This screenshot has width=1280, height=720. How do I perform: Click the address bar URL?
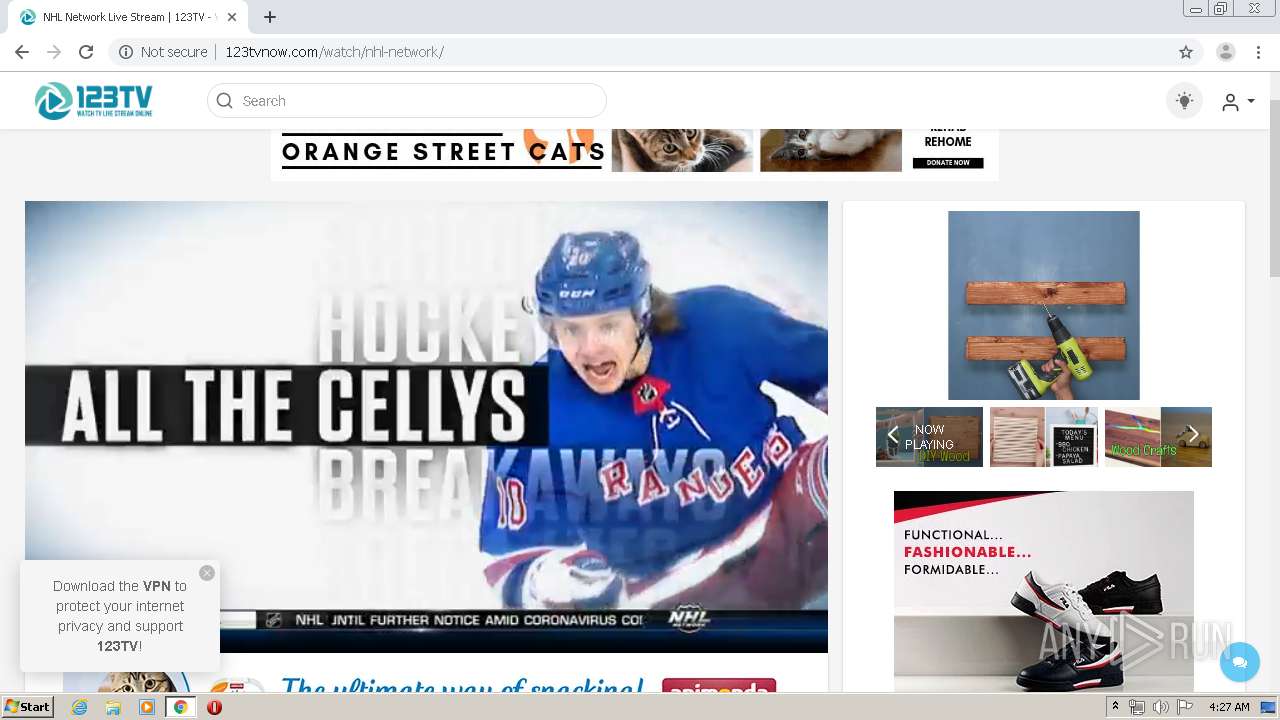coord(334,52)
